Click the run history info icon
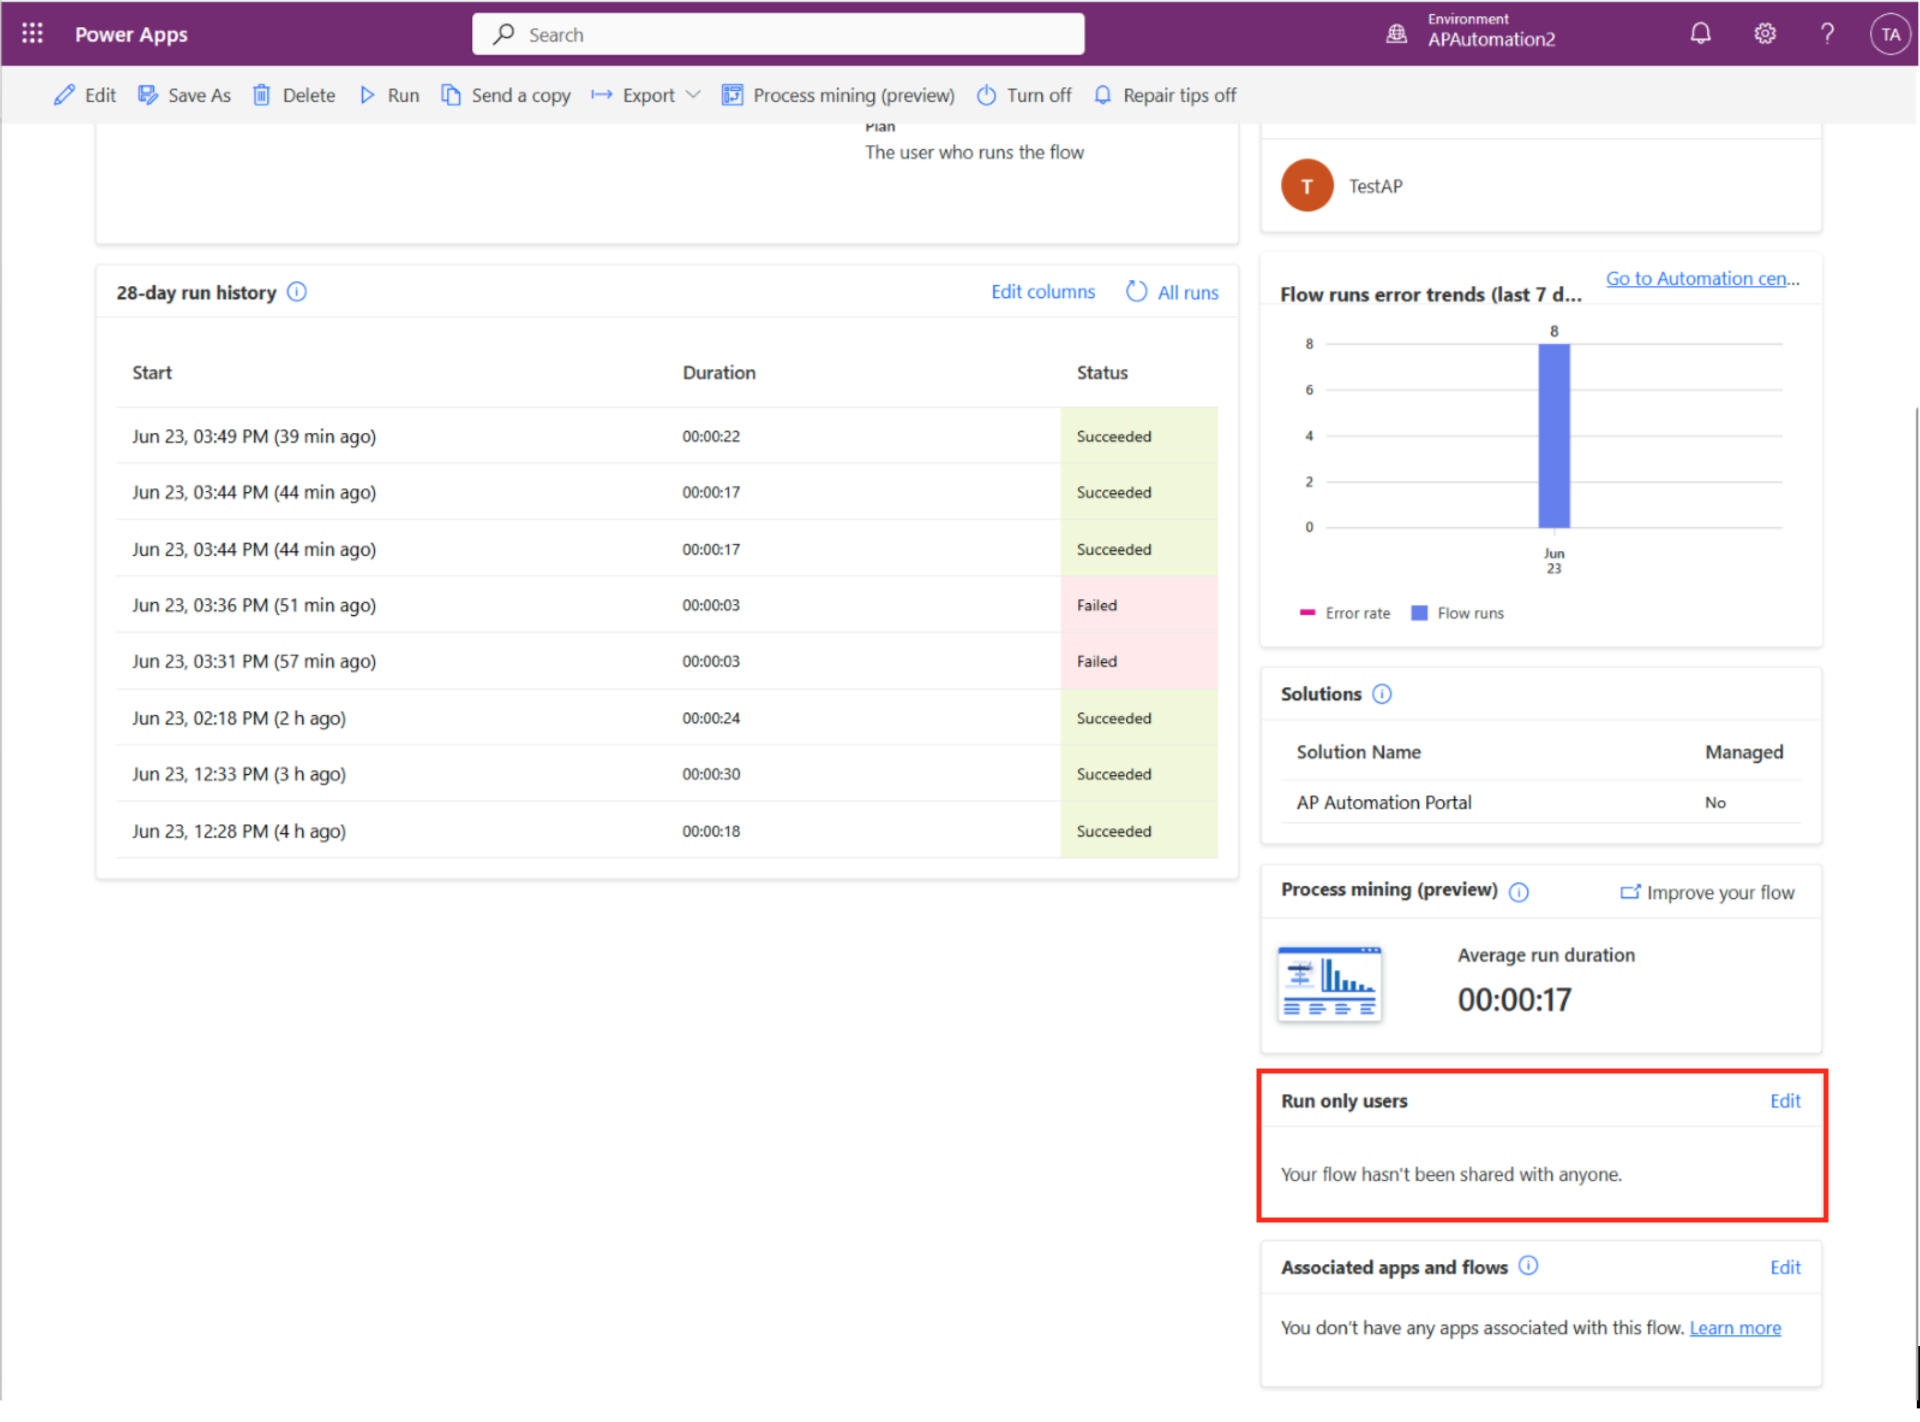Screen dimensions: 1920x1422 tap(297, 292)
